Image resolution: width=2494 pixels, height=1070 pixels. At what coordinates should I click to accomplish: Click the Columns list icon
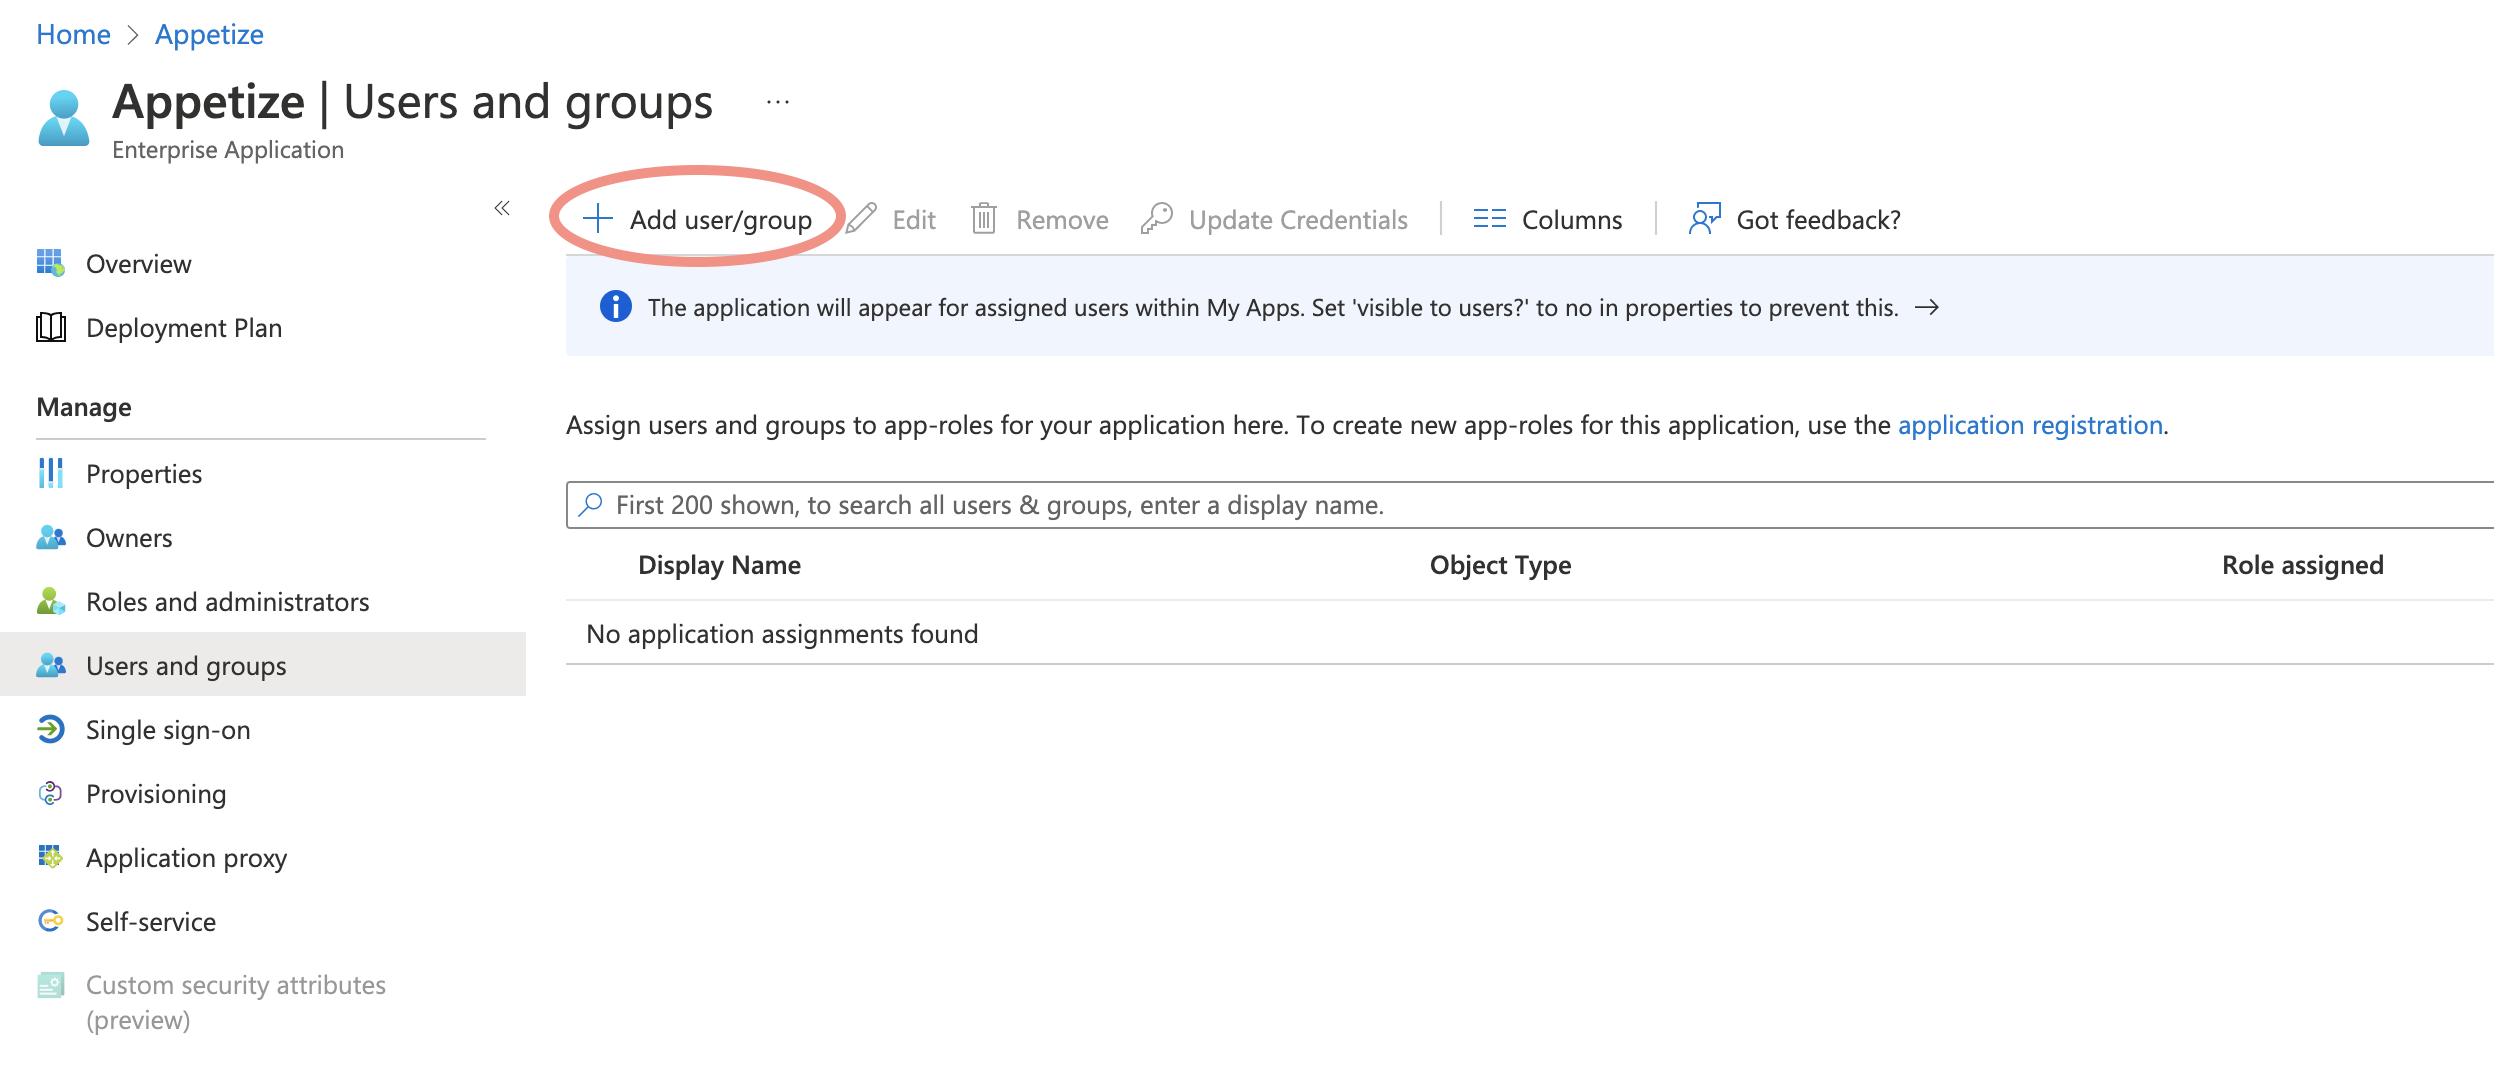click(1489, 219)
